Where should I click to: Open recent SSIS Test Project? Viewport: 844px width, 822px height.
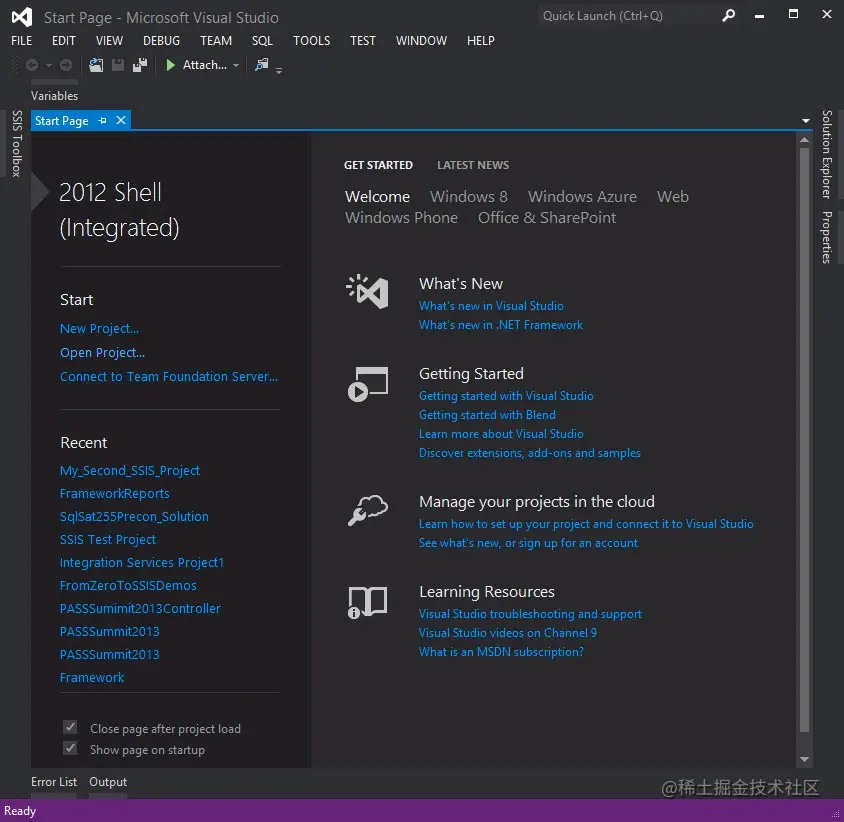point(108,539)
